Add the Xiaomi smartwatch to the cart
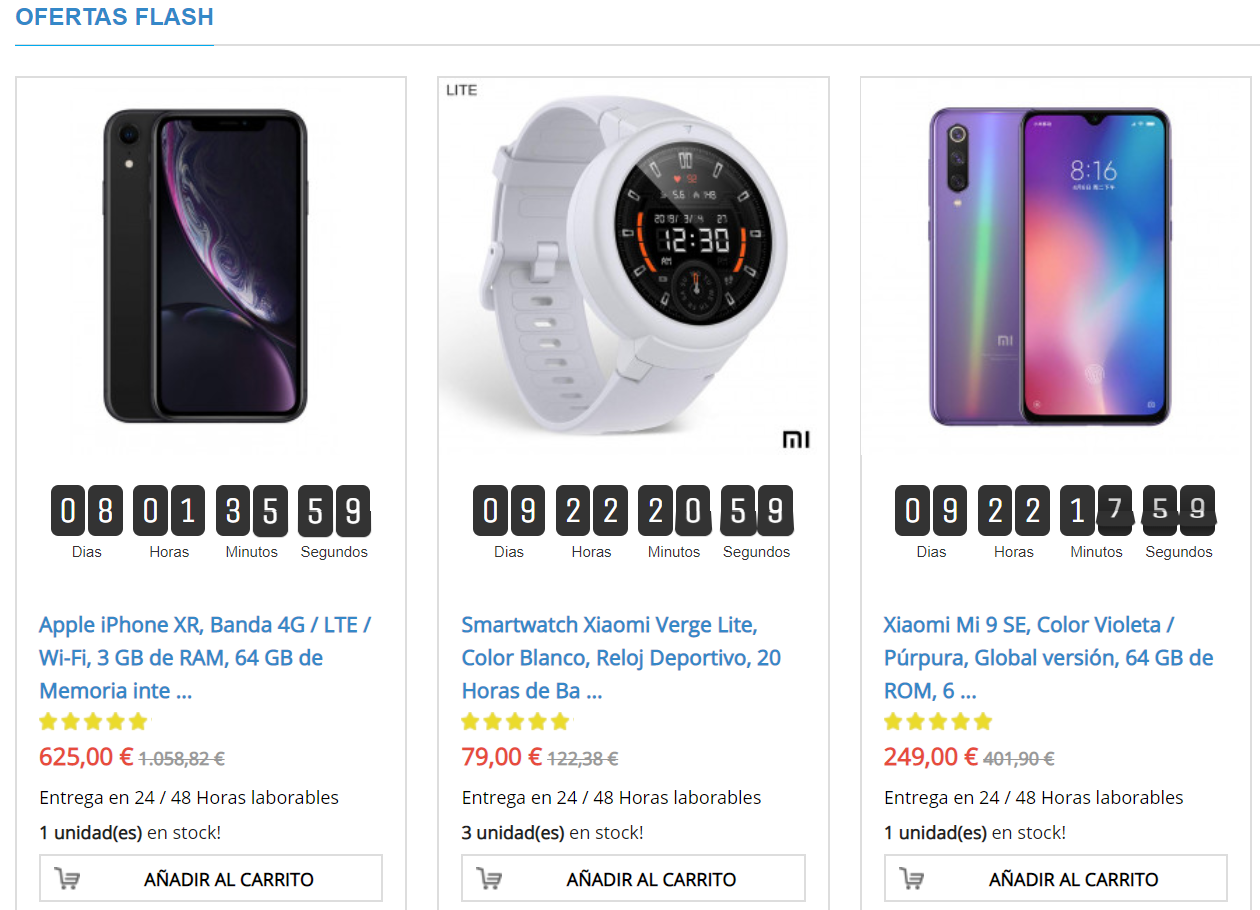1260x910 pixels. (650, 879)
